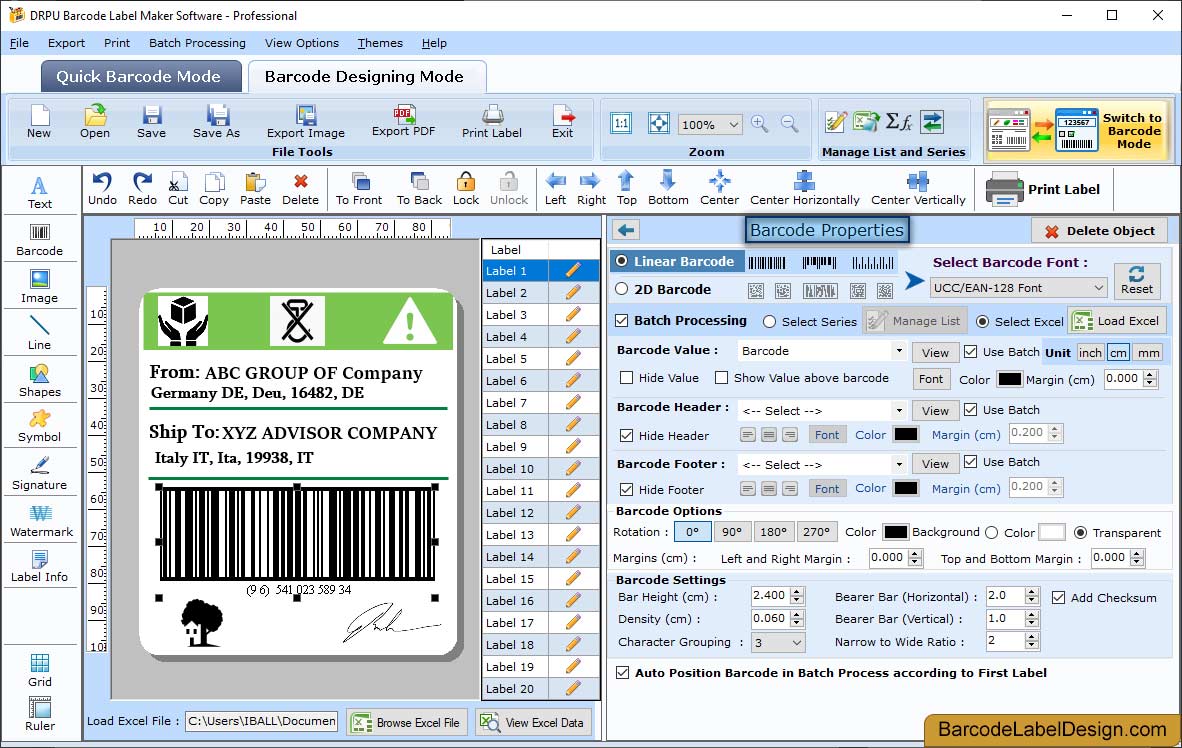
Task: Center object Vertically
Action: pos(917,189)
